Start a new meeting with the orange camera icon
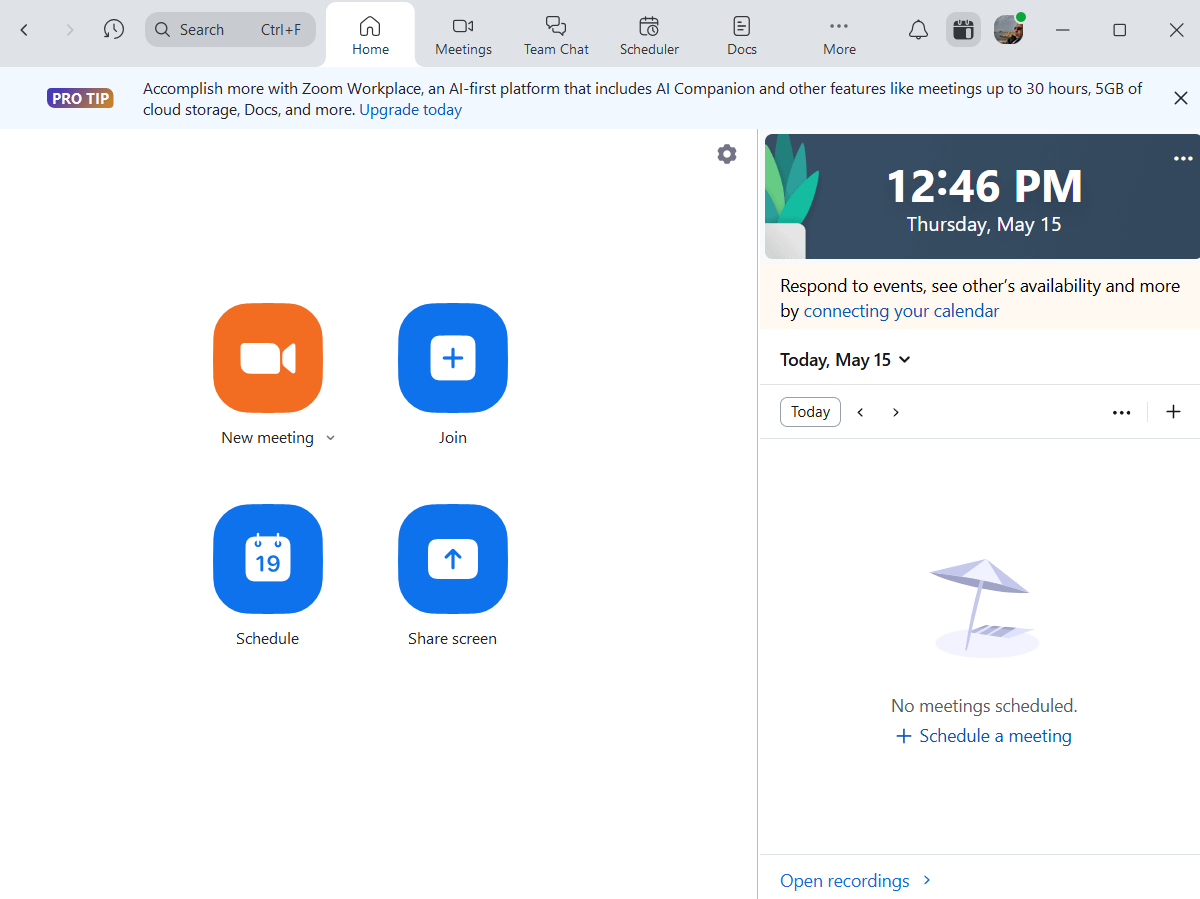Screen dimensions: 1200x899 (268, 358)
